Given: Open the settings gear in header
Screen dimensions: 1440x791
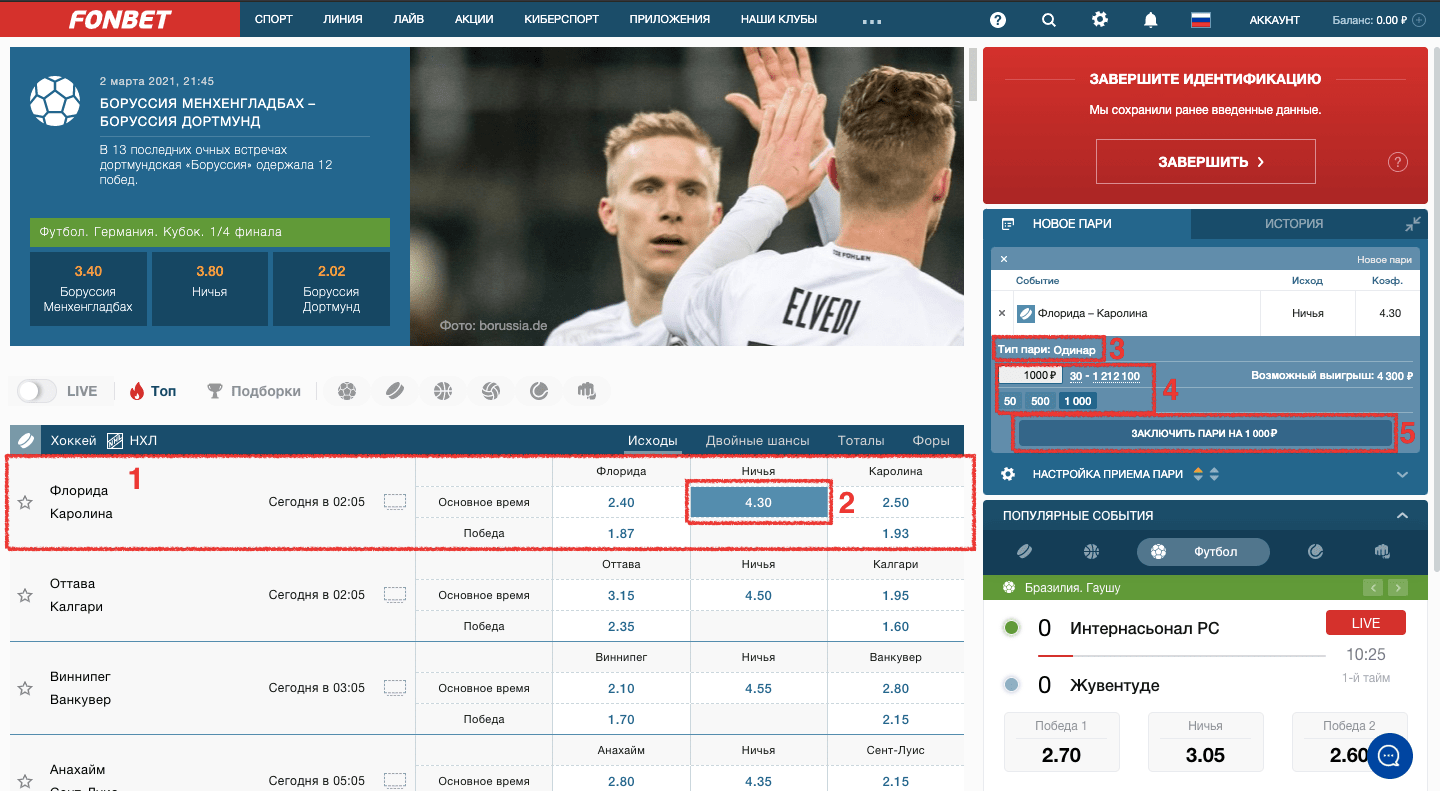Looking at the screenshot, I should coord(1100,19).
